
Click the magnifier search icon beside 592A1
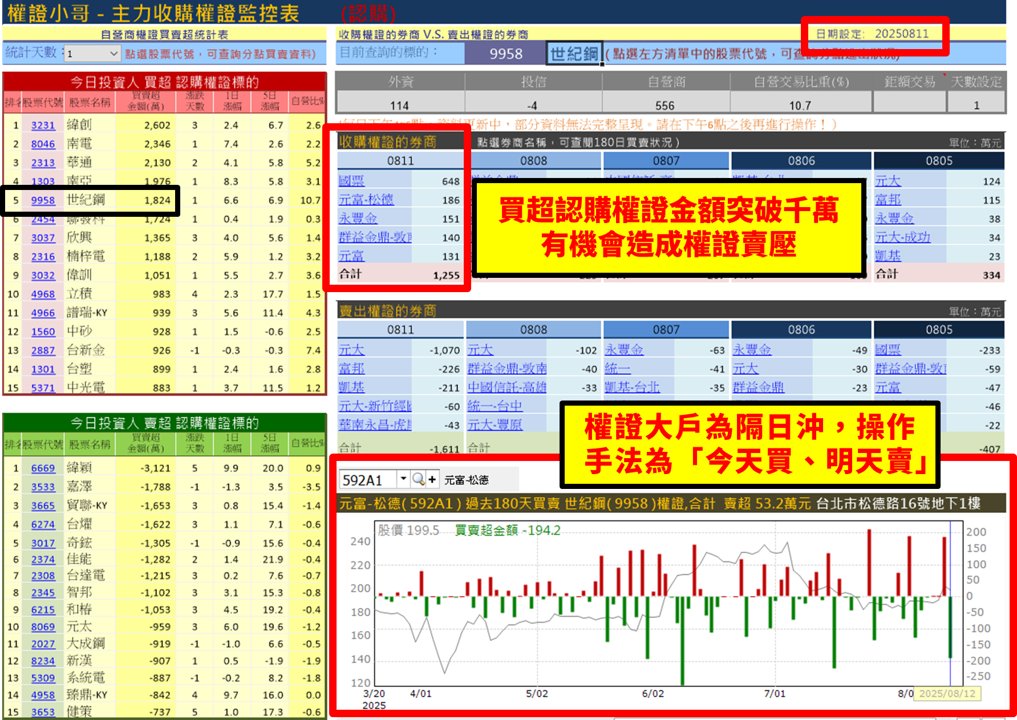tap(418, 479)
